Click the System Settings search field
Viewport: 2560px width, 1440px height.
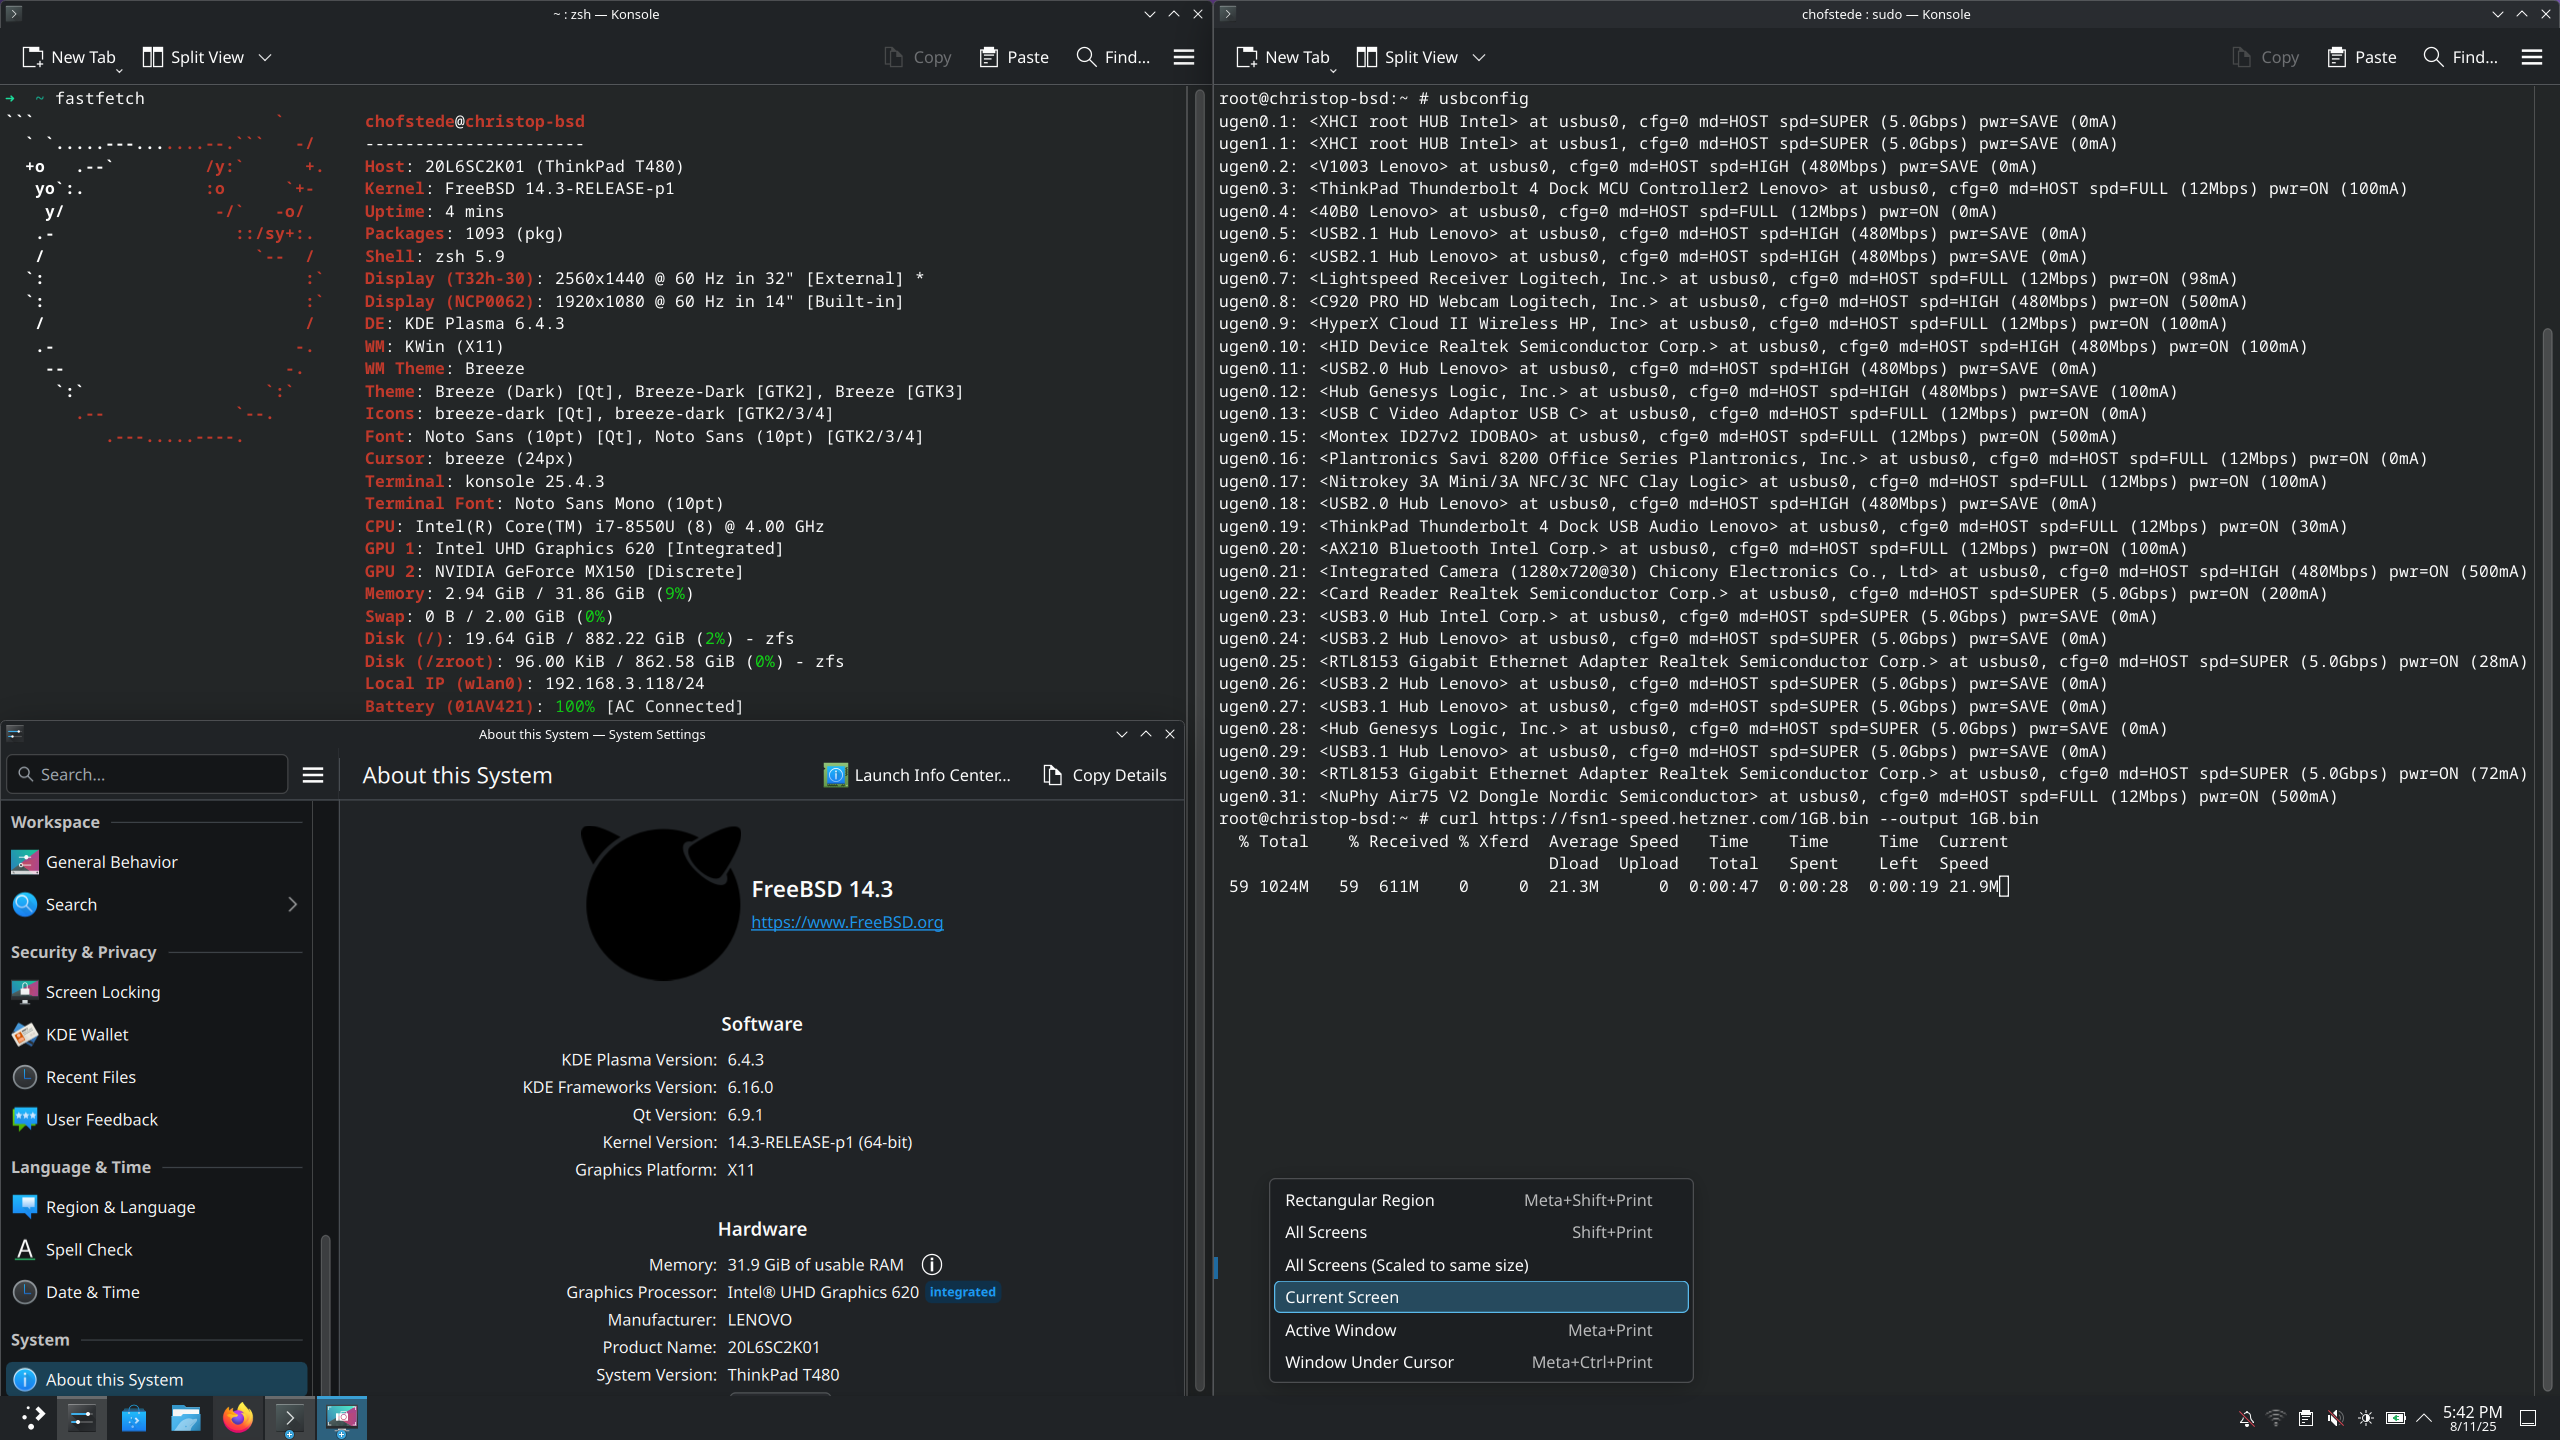click(150, 775)
